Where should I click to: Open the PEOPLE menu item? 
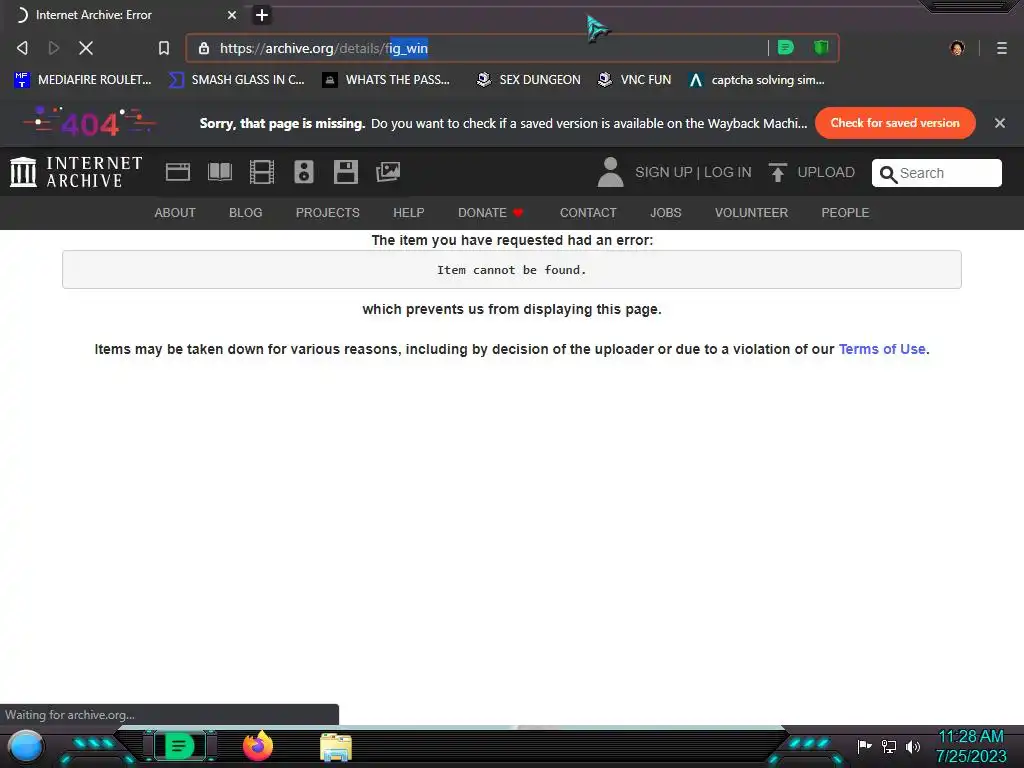point(845,213)
